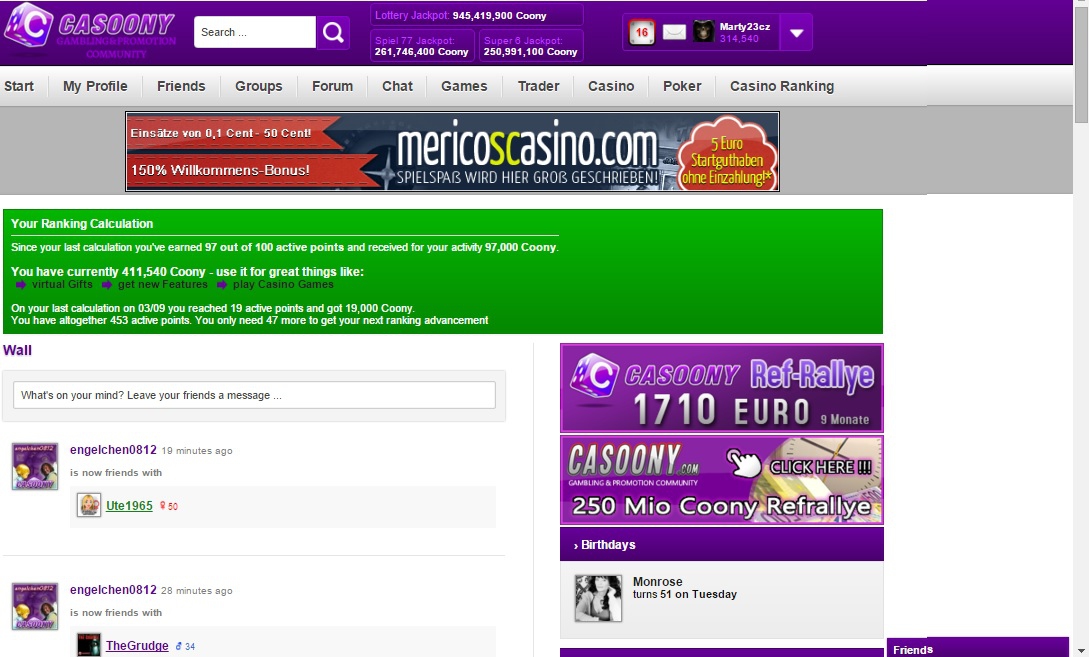Click the Casoony Ref-Rallye 1710 Euro banner
Screen dimensions: 1089x657
pos(722,388)
